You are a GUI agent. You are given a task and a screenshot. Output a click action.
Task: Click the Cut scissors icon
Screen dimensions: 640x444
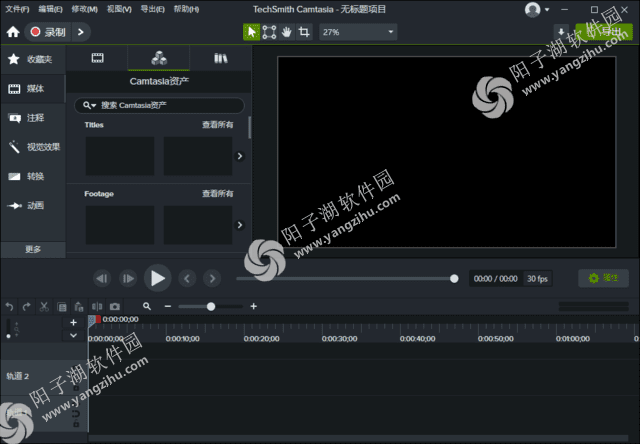(44, 306)
